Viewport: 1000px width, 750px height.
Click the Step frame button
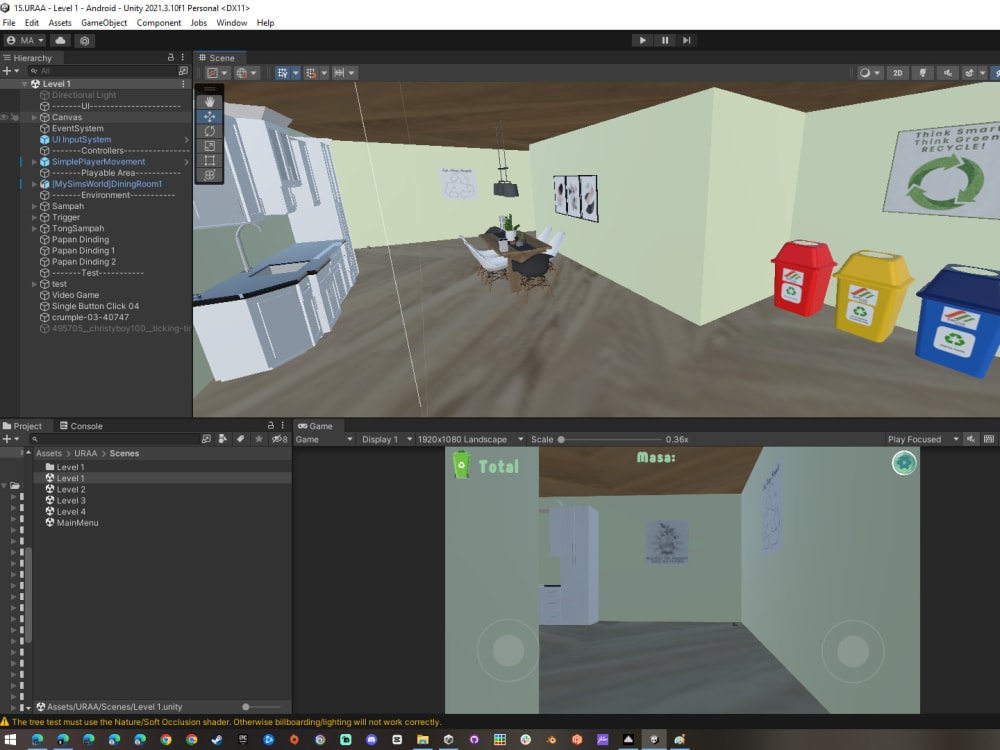click(687, 40)
